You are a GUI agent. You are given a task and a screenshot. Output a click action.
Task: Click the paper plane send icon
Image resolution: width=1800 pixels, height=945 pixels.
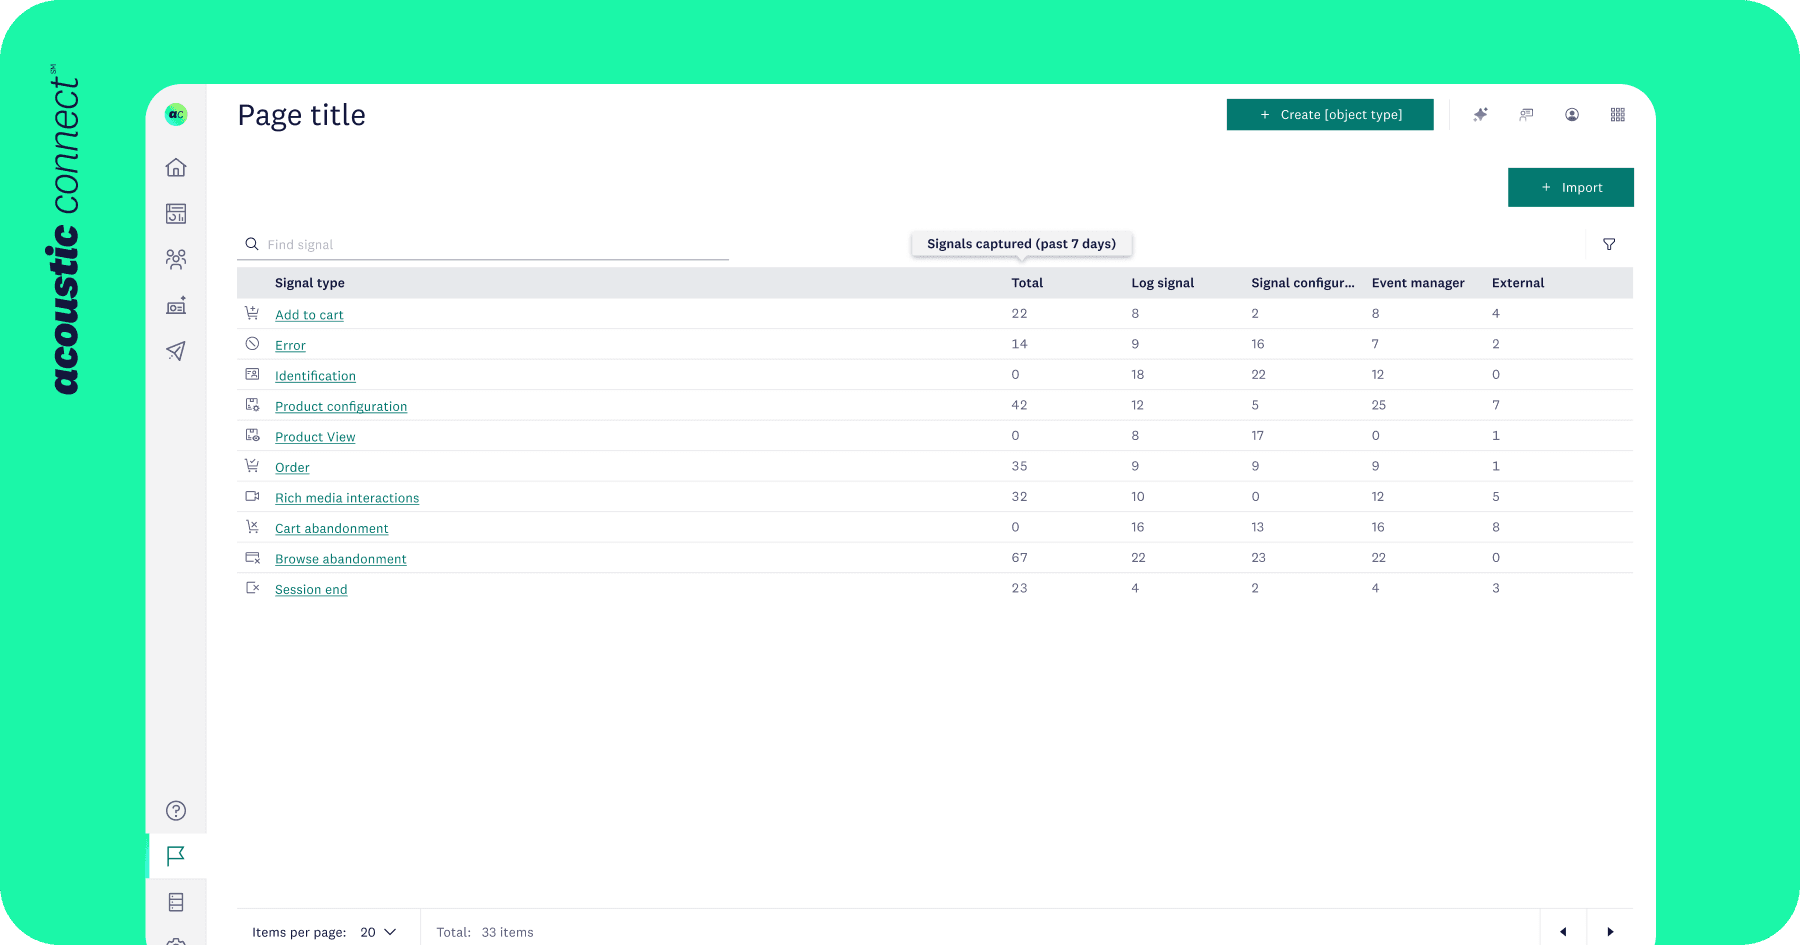click(176, 351)
